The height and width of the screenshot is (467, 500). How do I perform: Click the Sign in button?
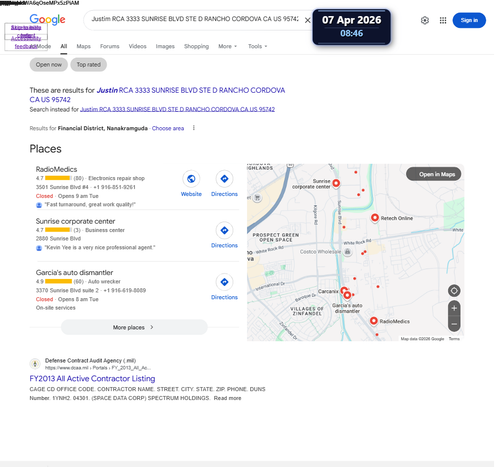[469, 20]
